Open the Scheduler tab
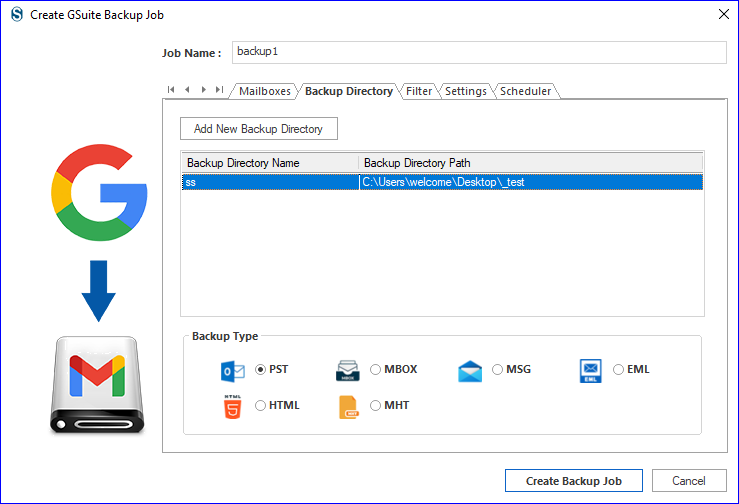This screenshot has width=739, height=504. coord(526,91)
